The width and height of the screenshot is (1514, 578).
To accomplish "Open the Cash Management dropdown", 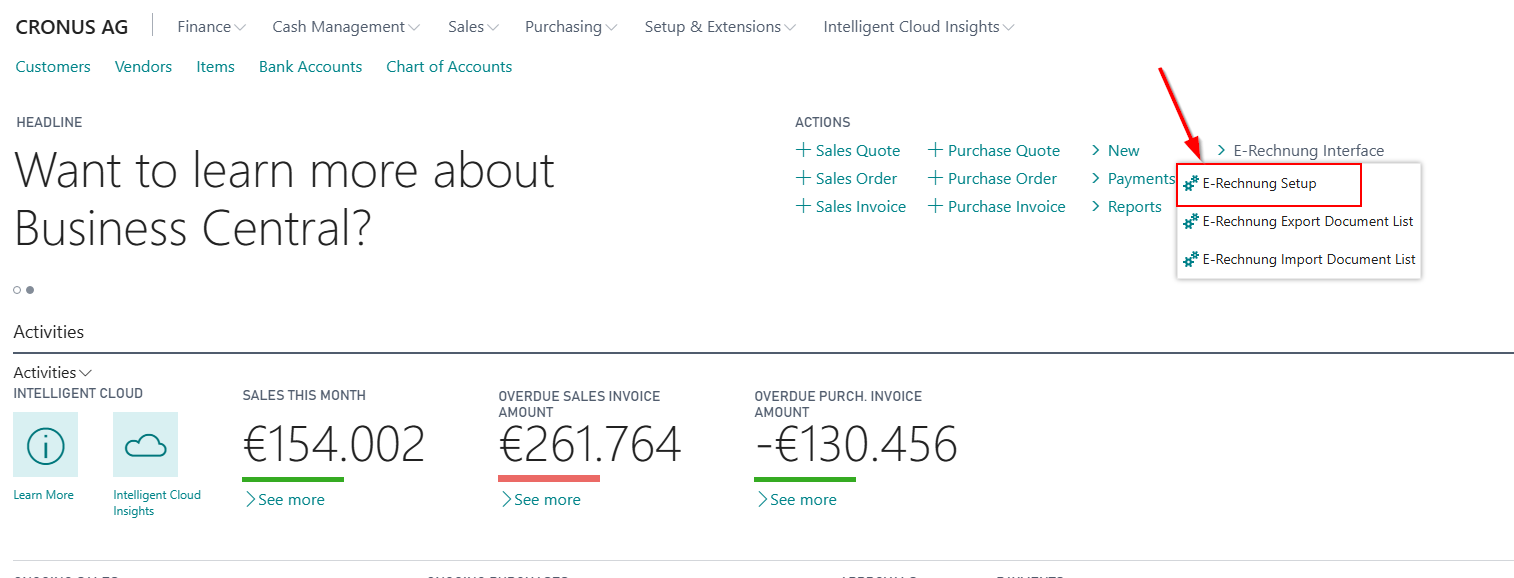I will pyautogui.click(x=346, y=27).
